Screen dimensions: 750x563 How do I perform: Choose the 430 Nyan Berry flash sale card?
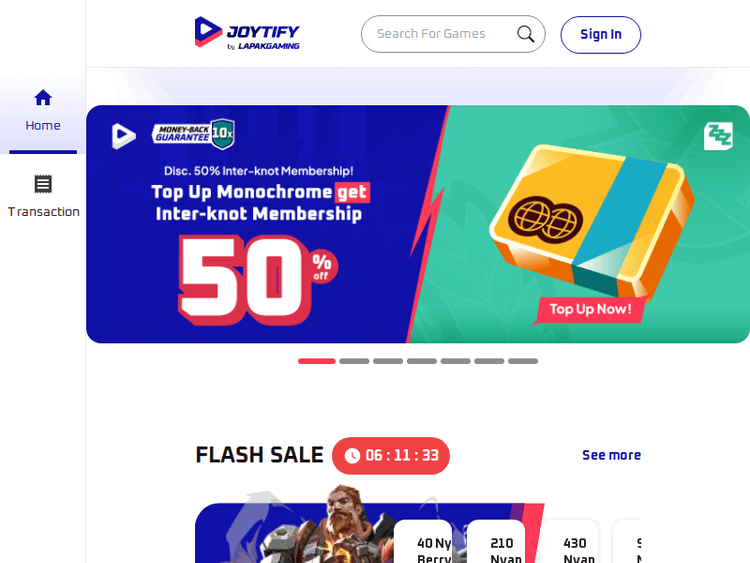pyautogui.click(x=569, y=541)
